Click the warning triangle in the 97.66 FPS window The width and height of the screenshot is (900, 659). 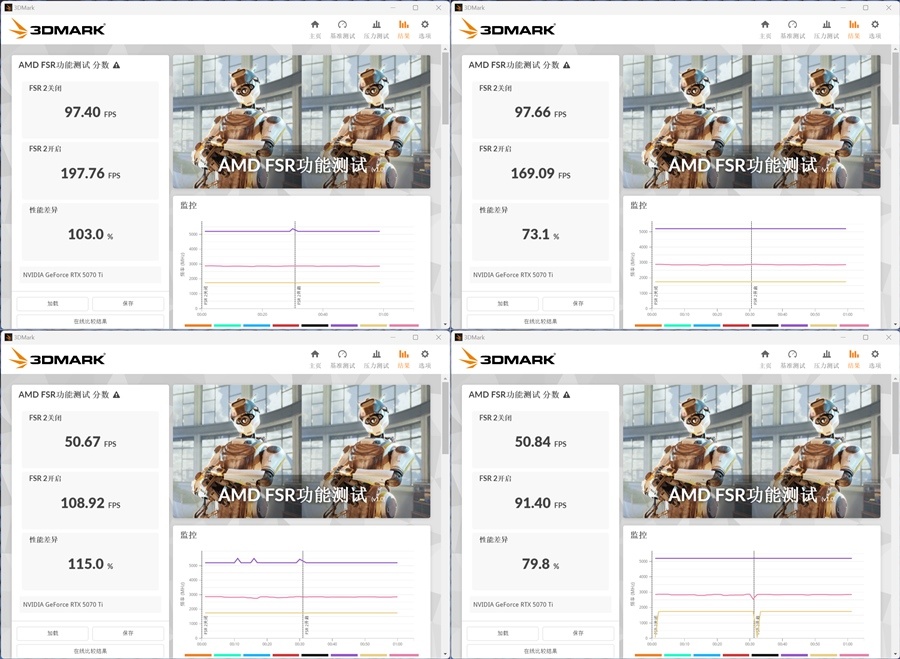click(567, 65)
